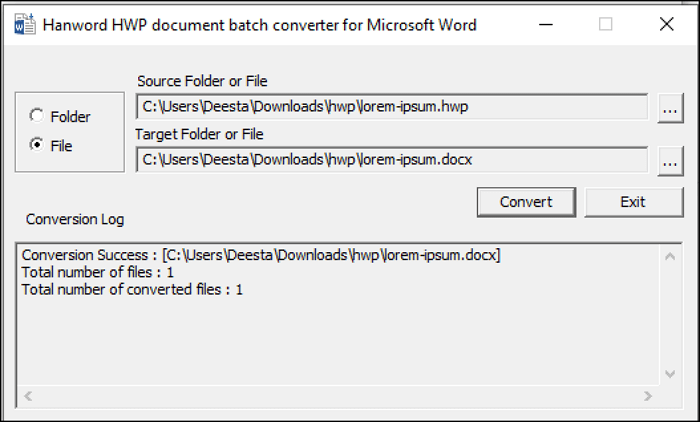Click the log's vertical scrollbar up arrow
This screenshot has width=700, height=422.
[670, 256]
